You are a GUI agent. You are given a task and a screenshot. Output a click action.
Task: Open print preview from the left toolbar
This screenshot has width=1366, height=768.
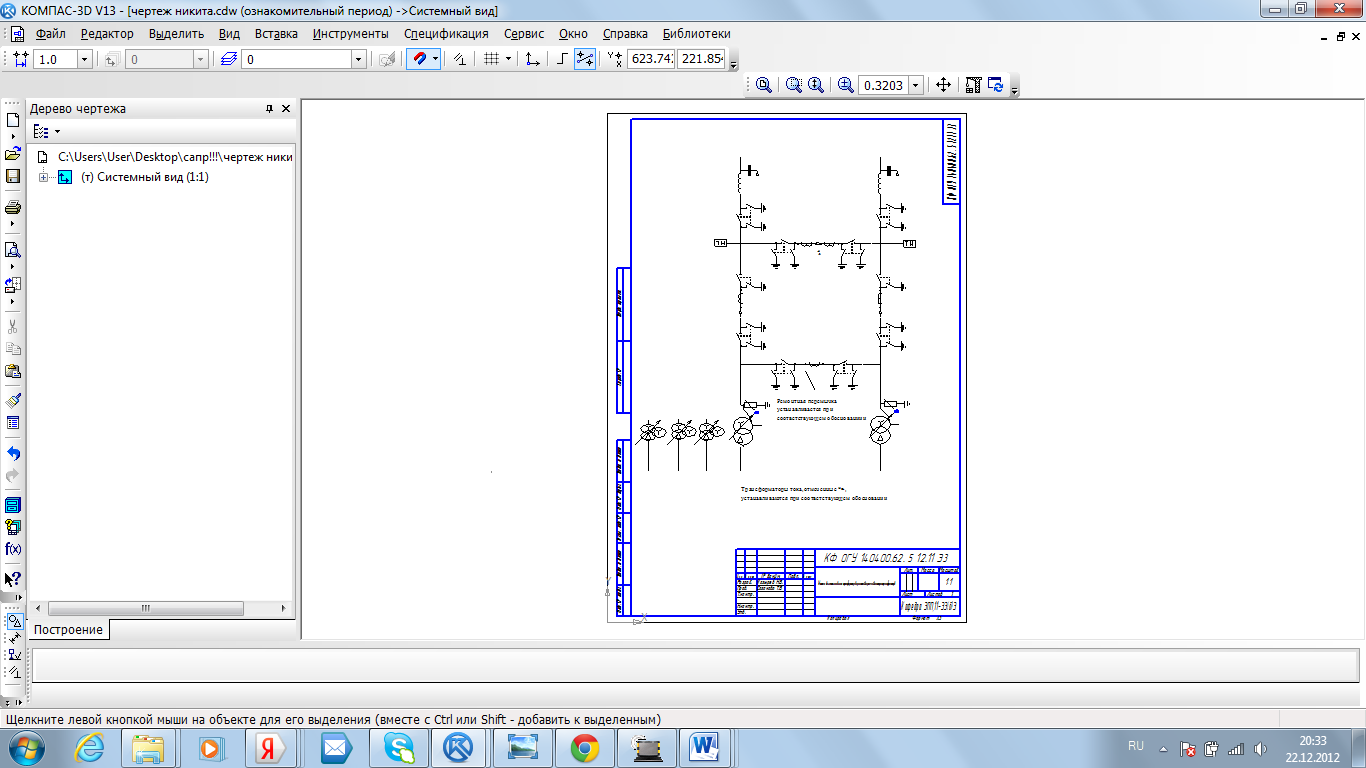[13, 250]
